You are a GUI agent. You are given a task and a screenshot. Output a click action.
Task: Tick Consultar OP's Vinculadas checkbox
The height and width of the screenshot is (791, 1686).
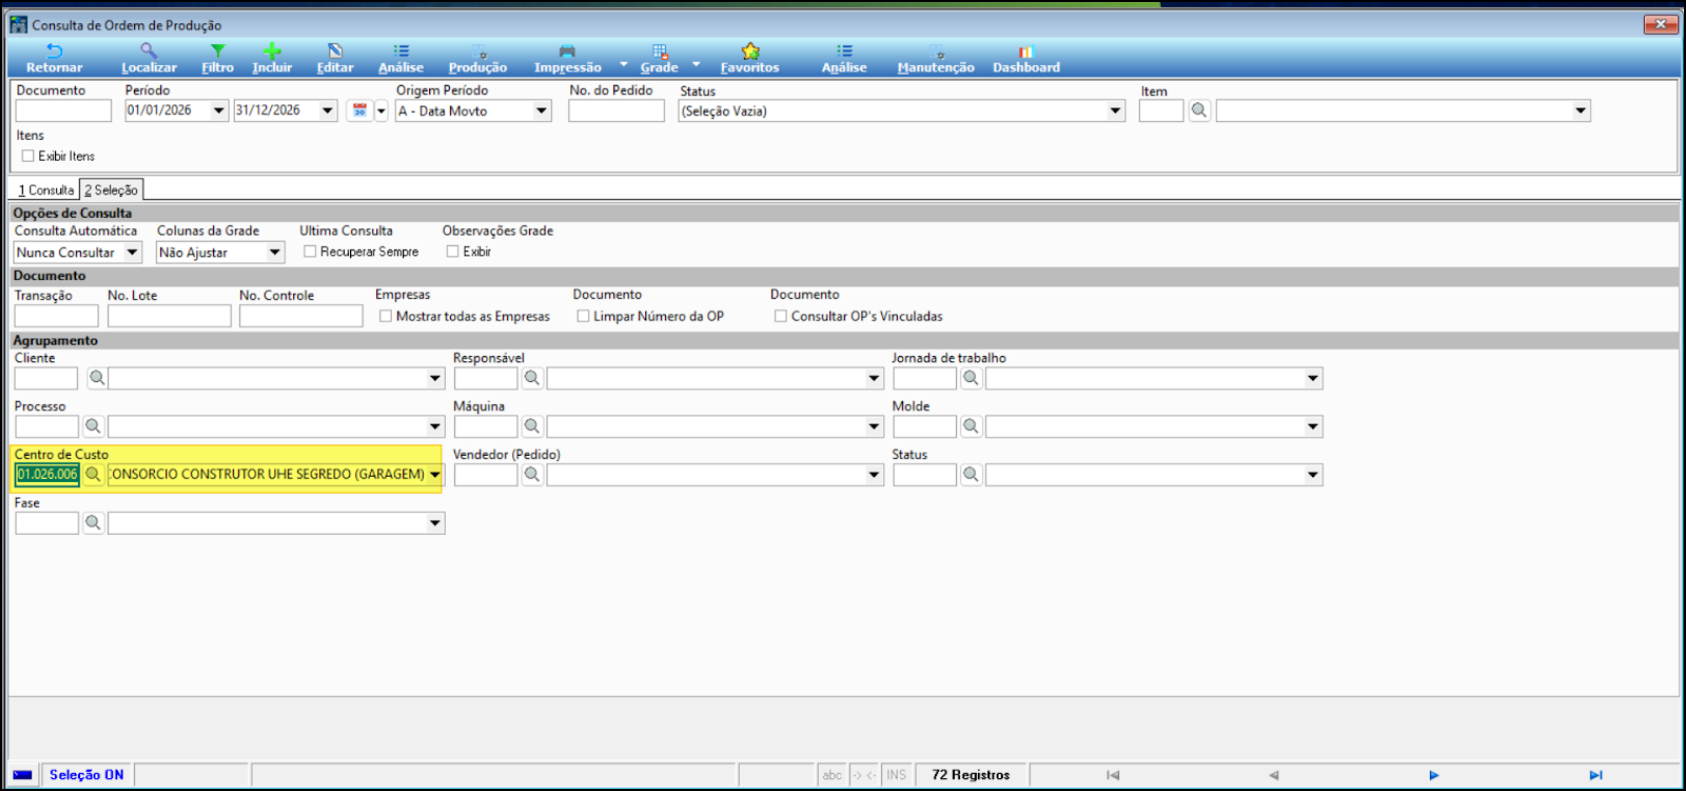point(781,316)
